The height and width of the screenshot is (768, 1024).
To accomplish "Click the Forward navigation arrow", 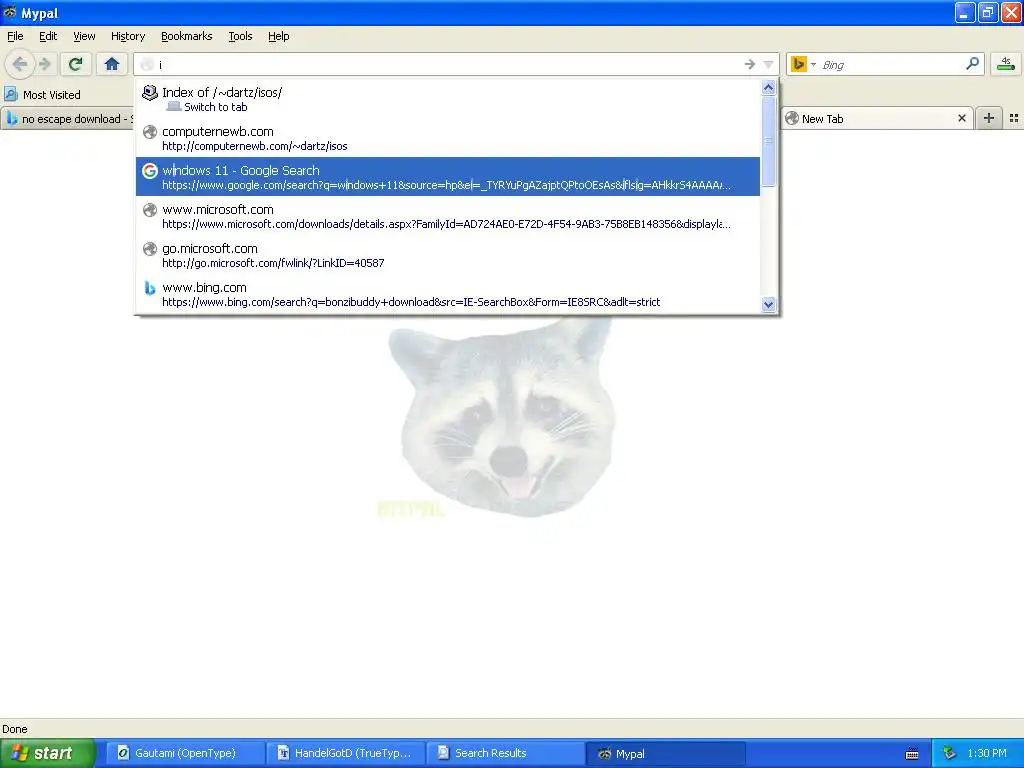I will 44,64.
